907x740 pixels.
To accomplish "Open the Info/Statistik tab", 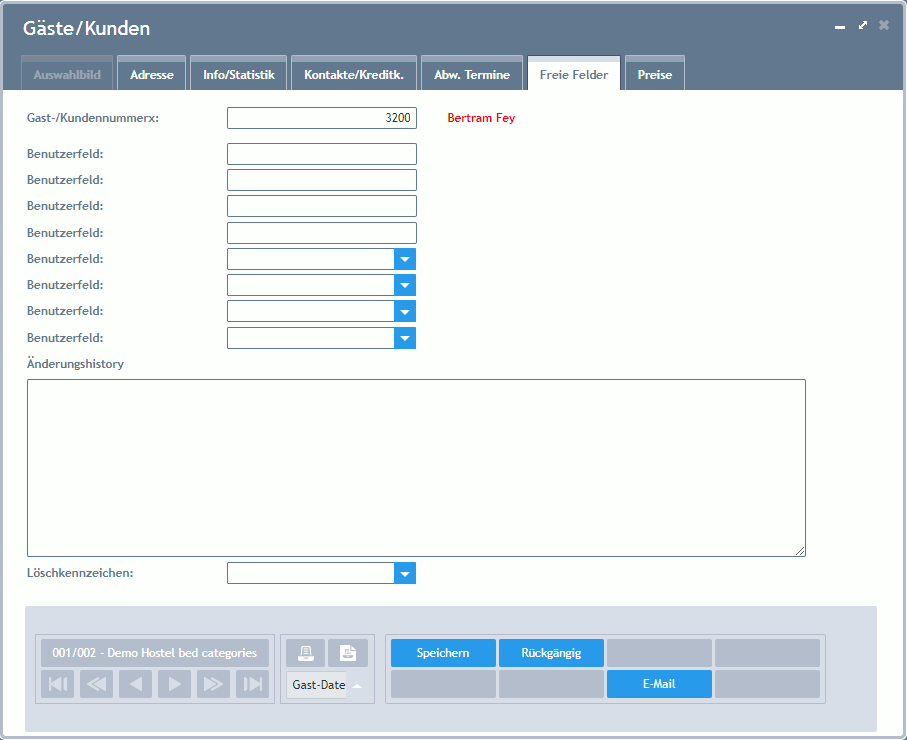I will 238,74.
